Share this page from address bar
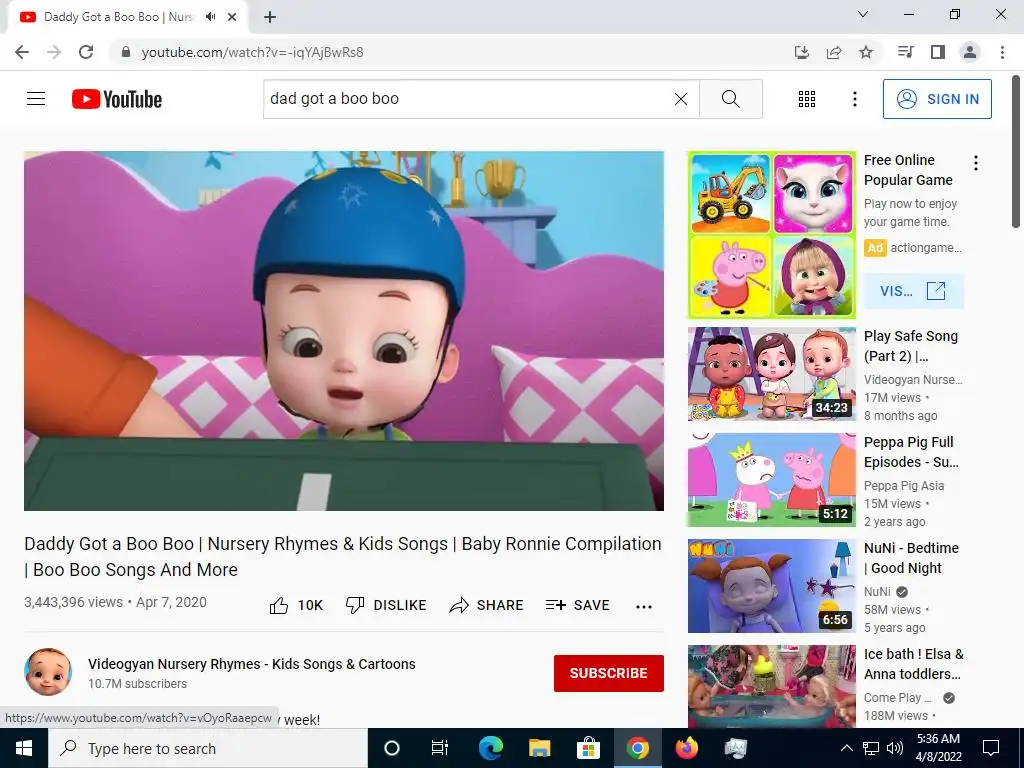This screenshot has height=768, width=1024. click(834, 52)
